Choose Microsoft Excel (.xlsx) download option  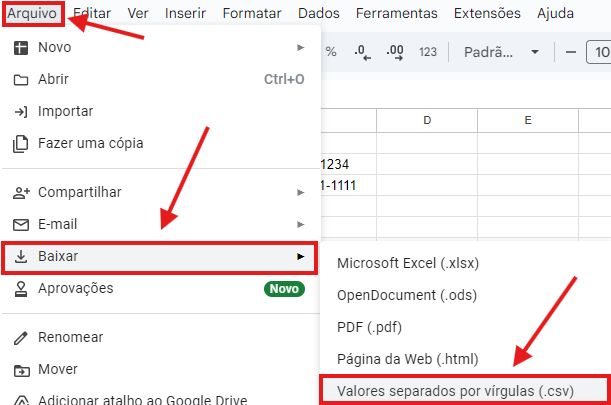[x=405, y=263]
